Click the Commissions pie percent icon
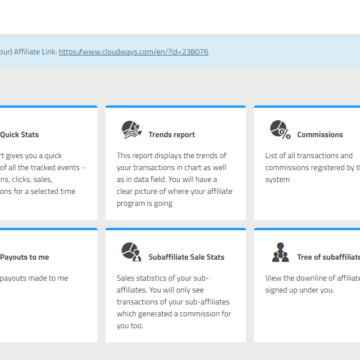Viewport: 360px width, 360px height. [x=280, y=130]
